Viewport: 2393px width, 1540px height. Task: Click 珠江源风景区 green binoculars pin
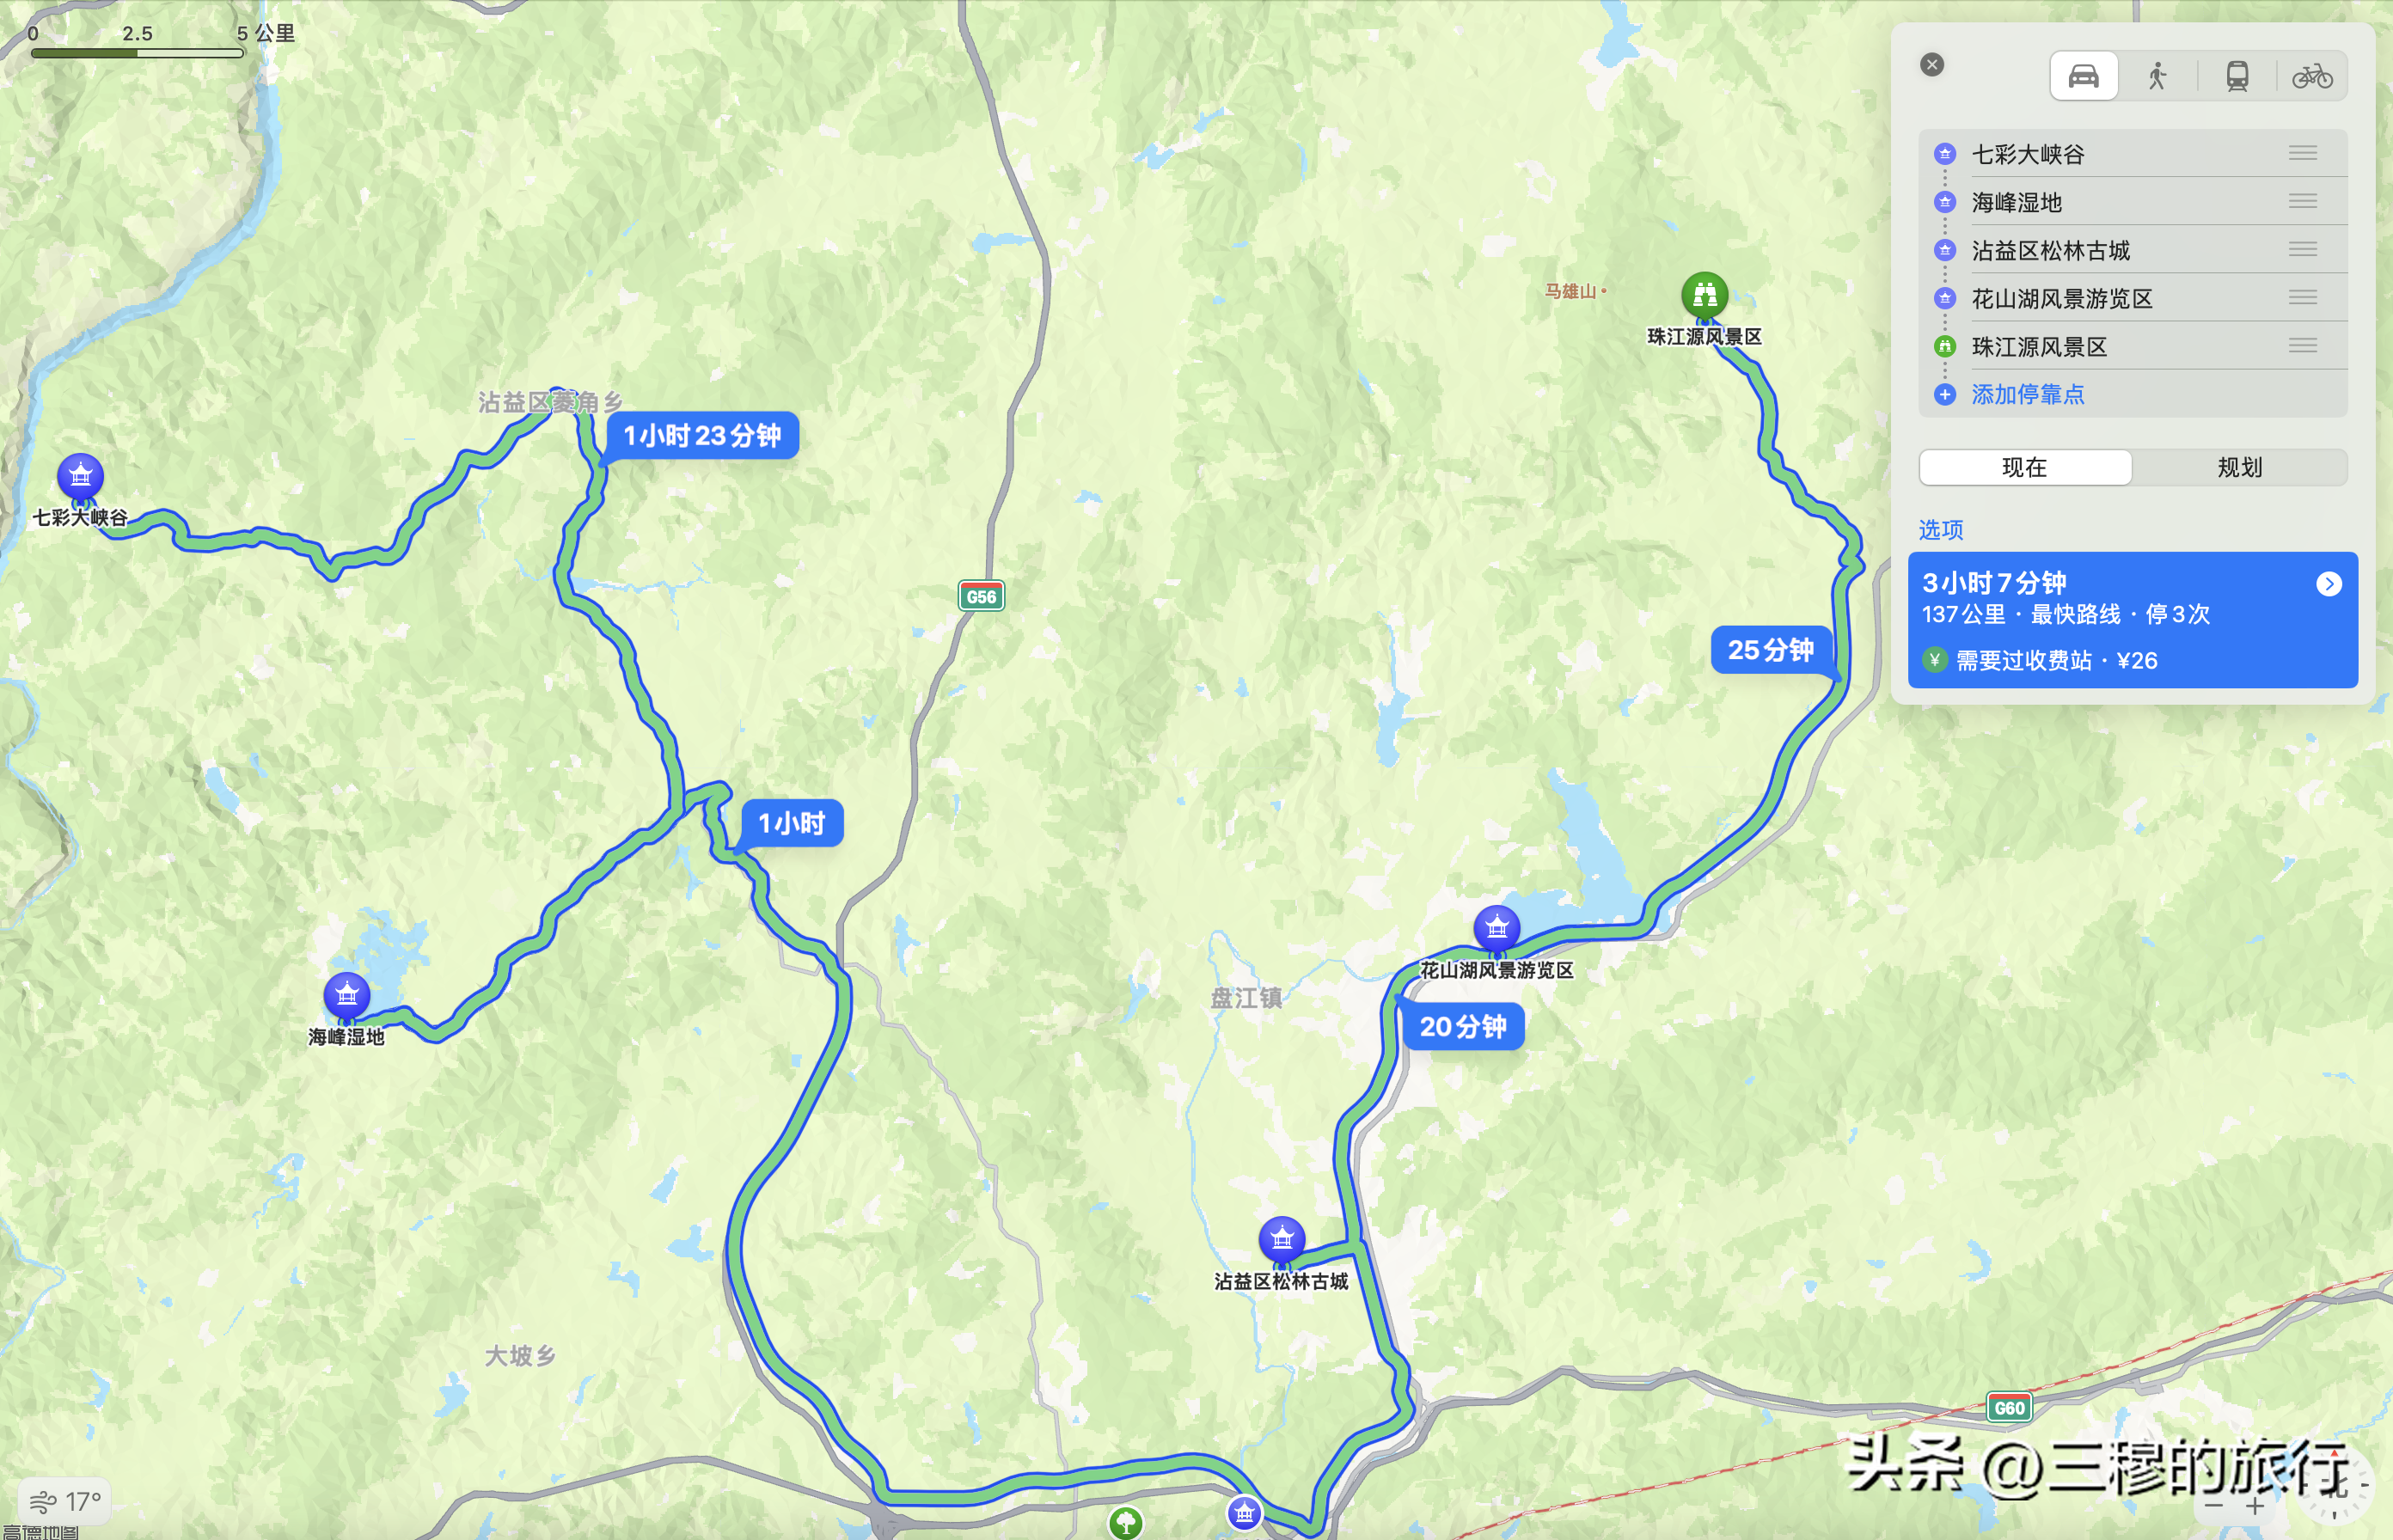(x=1705, y=296)
